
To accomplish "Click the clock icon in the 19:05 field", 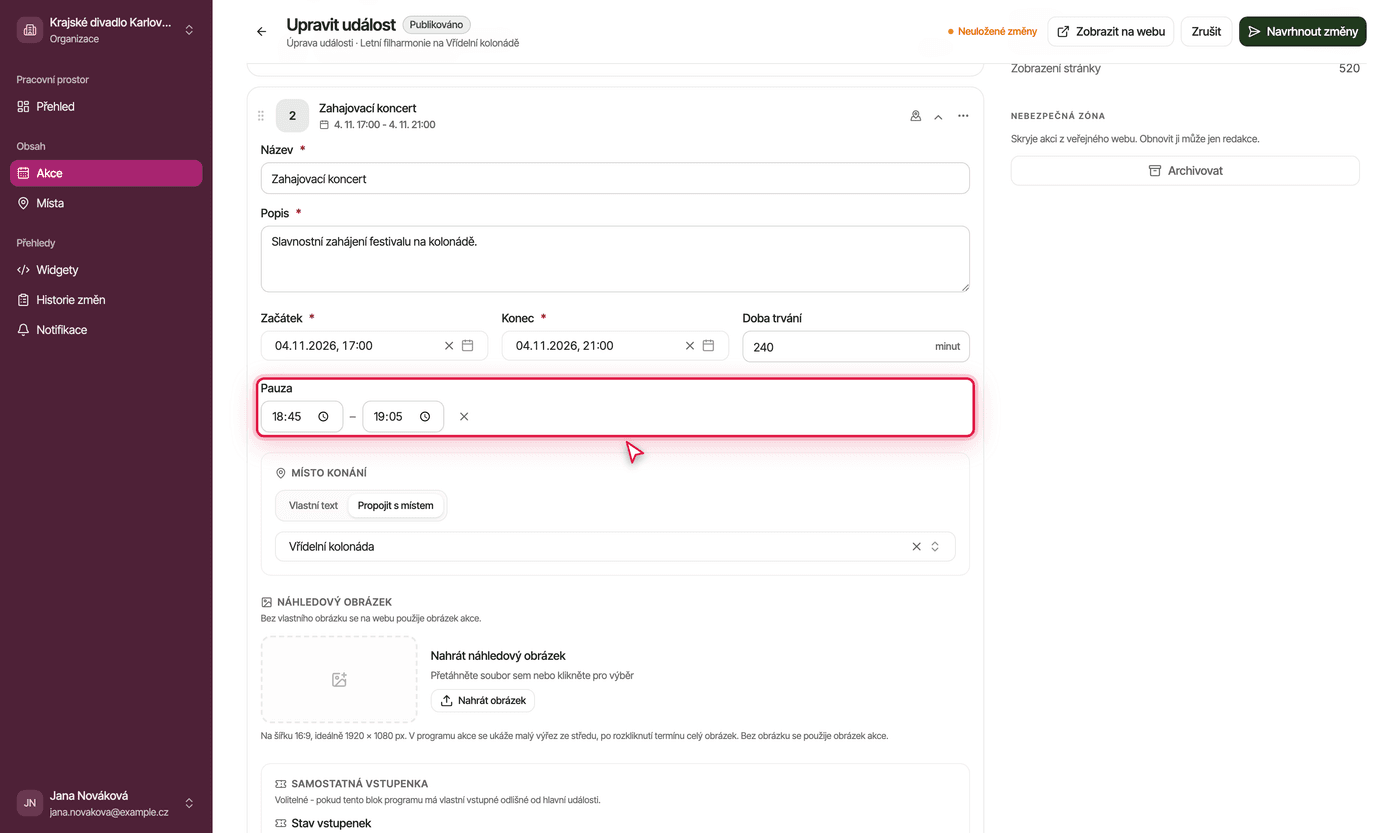I will (x=425, y=417).
